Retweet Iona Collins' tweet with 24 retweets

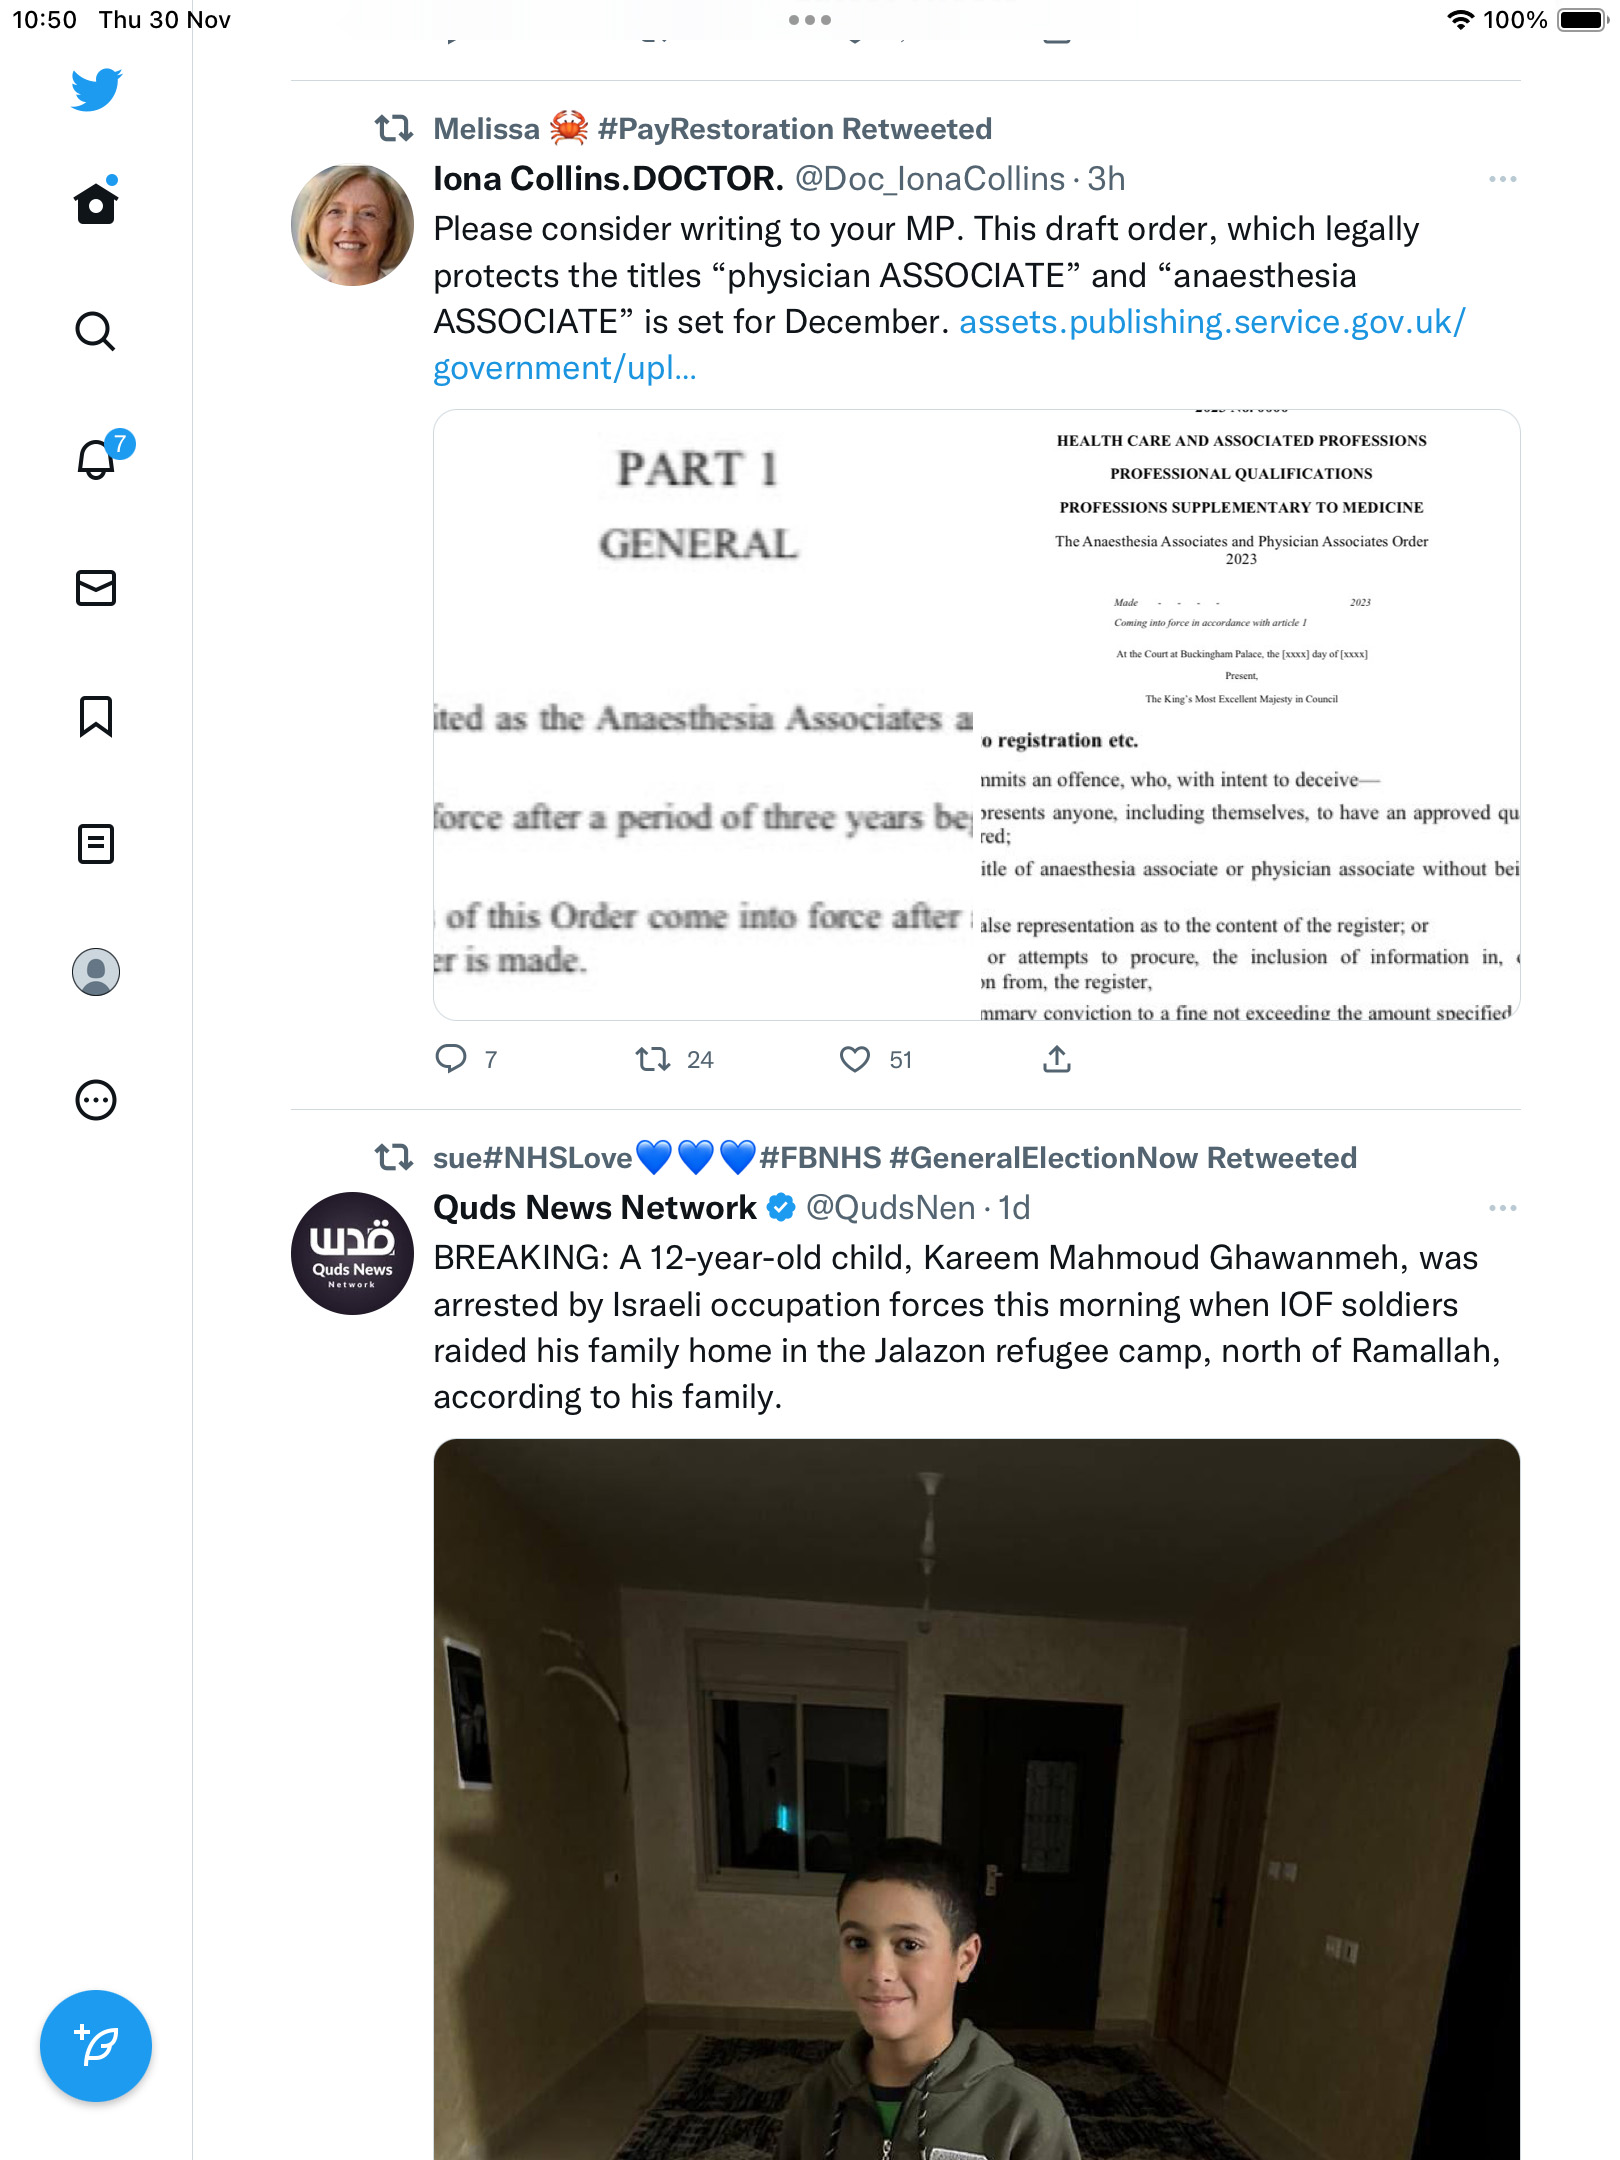tap(653, 1059)
